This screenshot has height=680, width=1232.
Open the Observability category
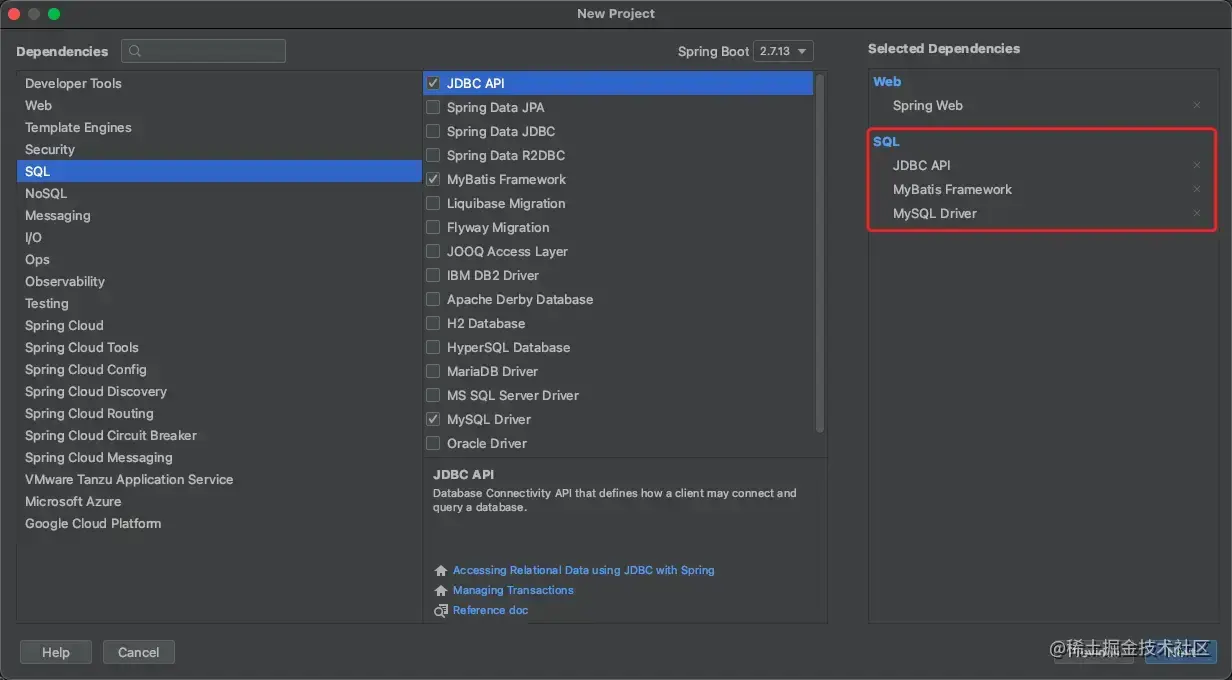[219, 281]
